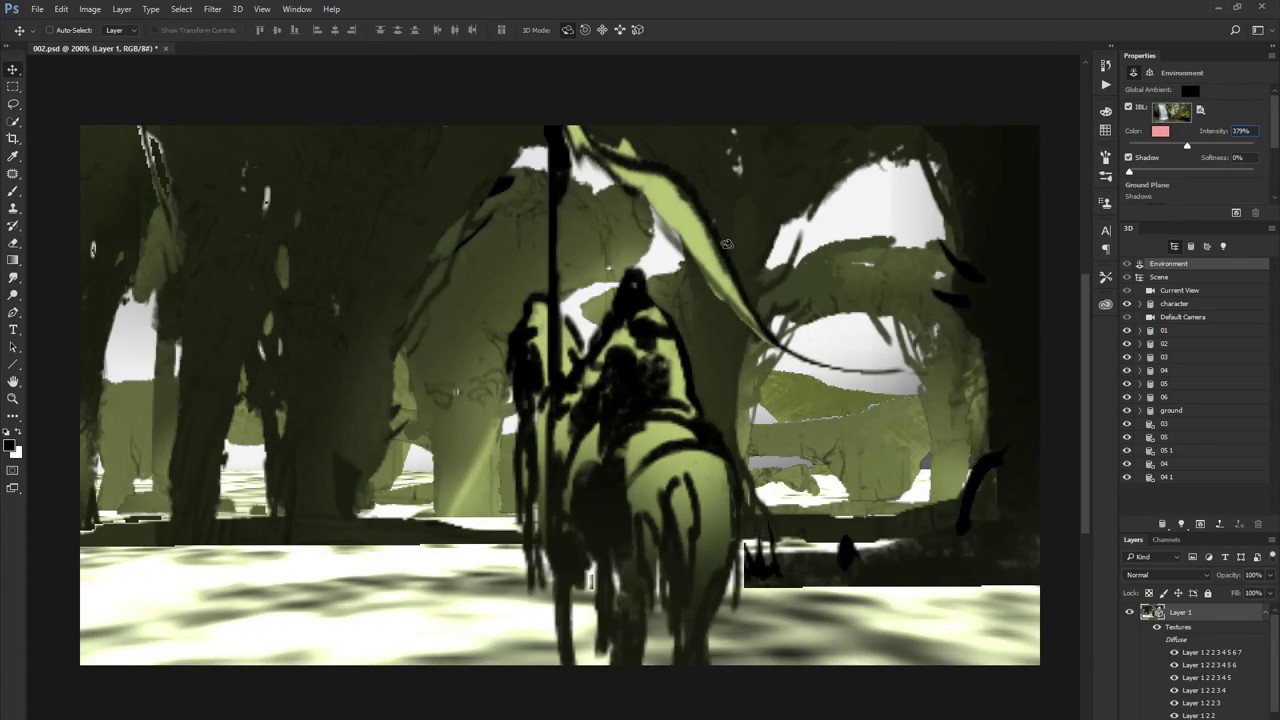Open the Swatches panel icon in the right dock

(1105, 112)
